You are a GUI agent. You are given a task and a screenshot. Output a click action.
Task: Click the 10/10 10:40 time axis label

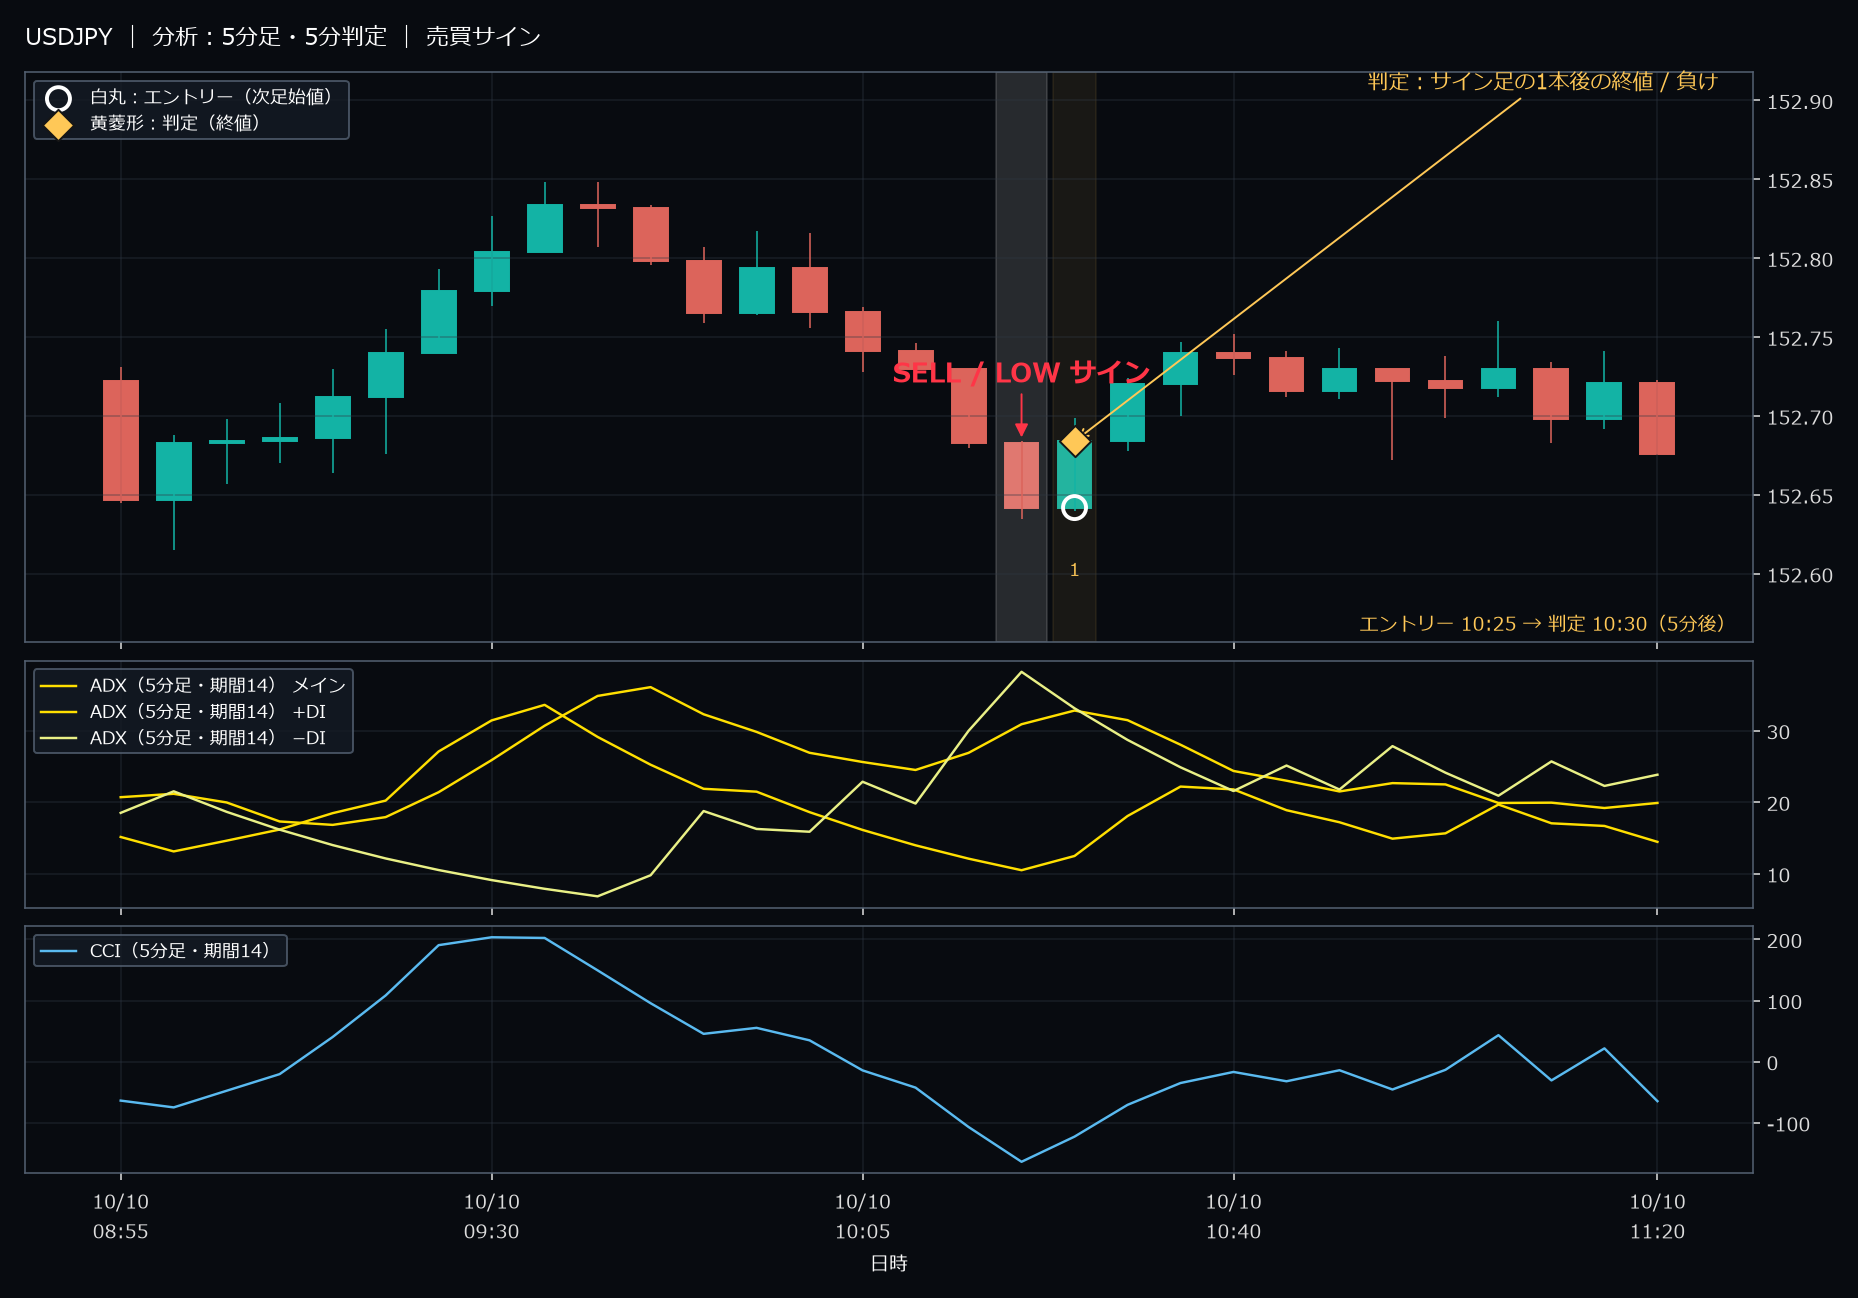coord(1234,1217)
